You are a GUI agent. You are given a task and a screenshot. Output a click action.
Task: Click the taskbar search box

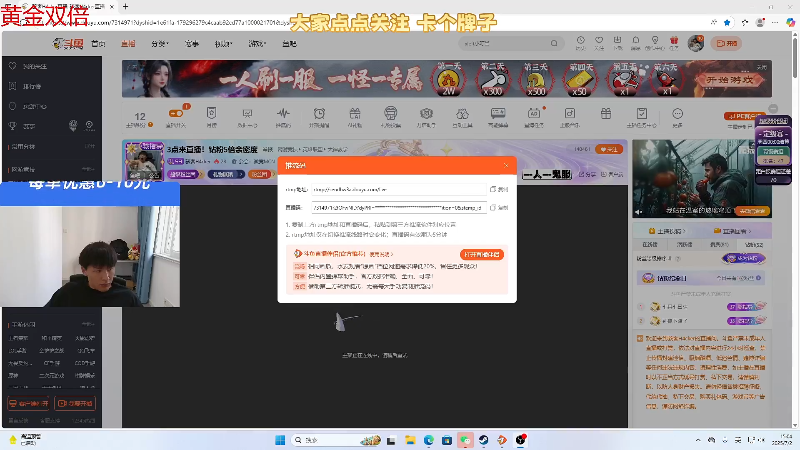[x=337, y=440]
